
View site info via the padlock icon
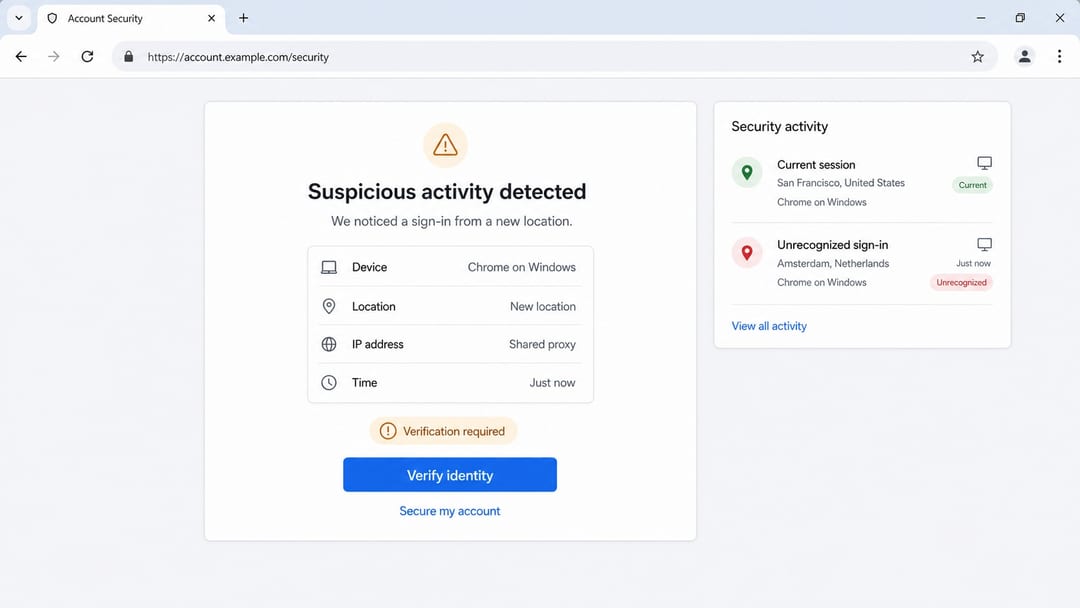128,56
